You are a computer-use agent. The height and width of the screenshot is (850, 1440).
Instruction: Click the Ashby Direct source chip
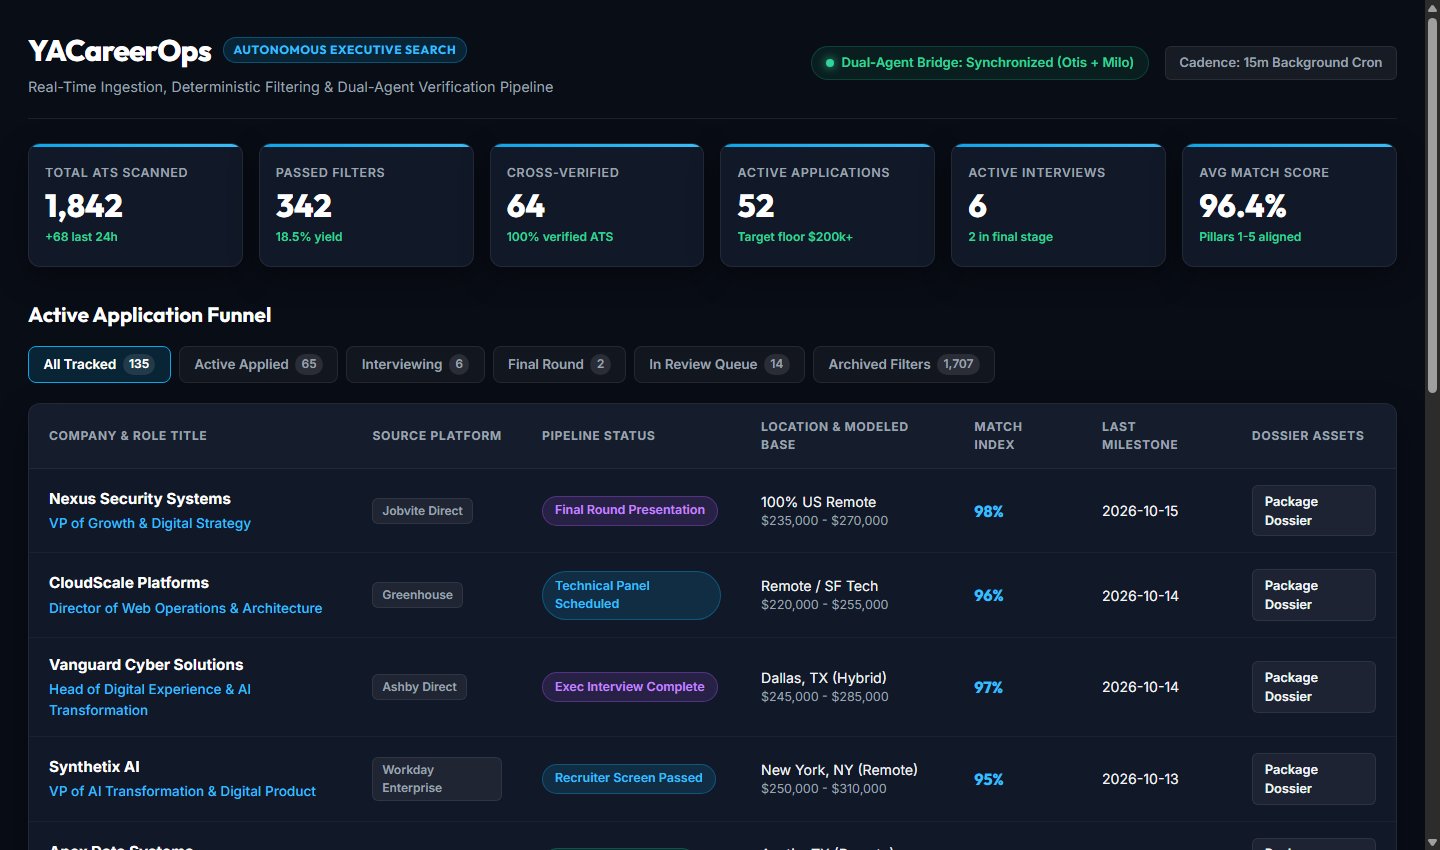coord(419,687)
